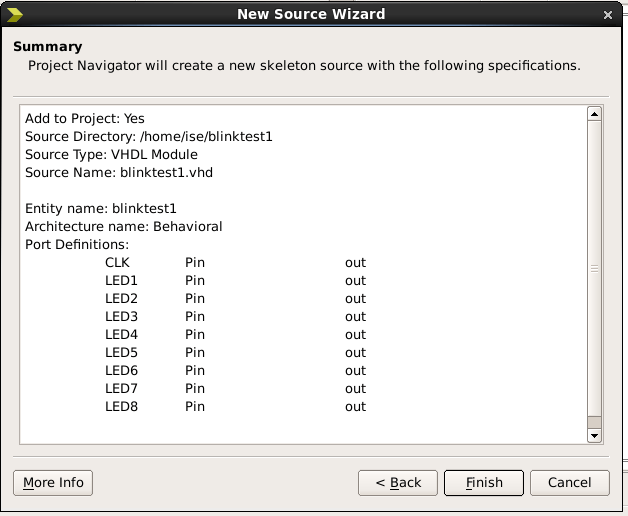Click the 'New Source Wizard' title bar

click(310, 14)
